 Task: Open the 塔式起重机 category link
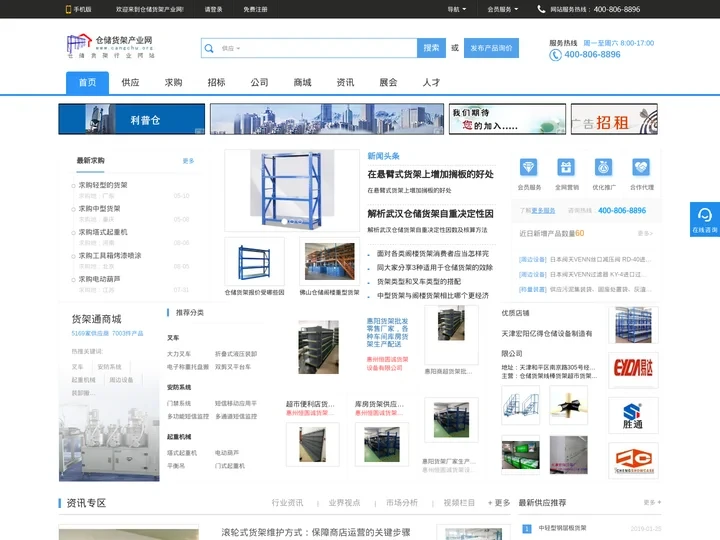pyautogui.click(x=182, y=453)
